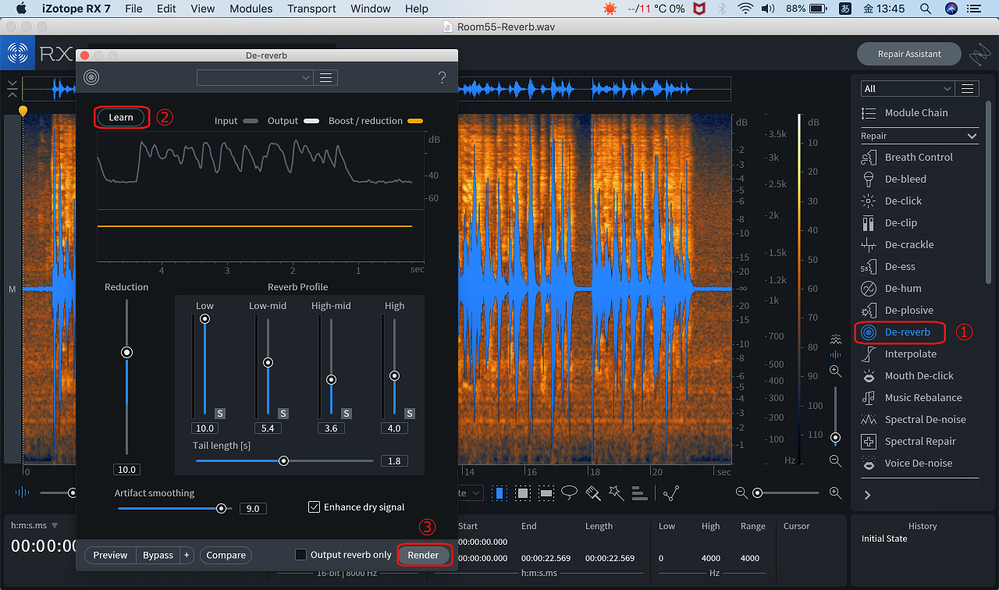Enable the Output reverb only checkbox
Viewport: 999px width, 590px height.
coord(301,554)
